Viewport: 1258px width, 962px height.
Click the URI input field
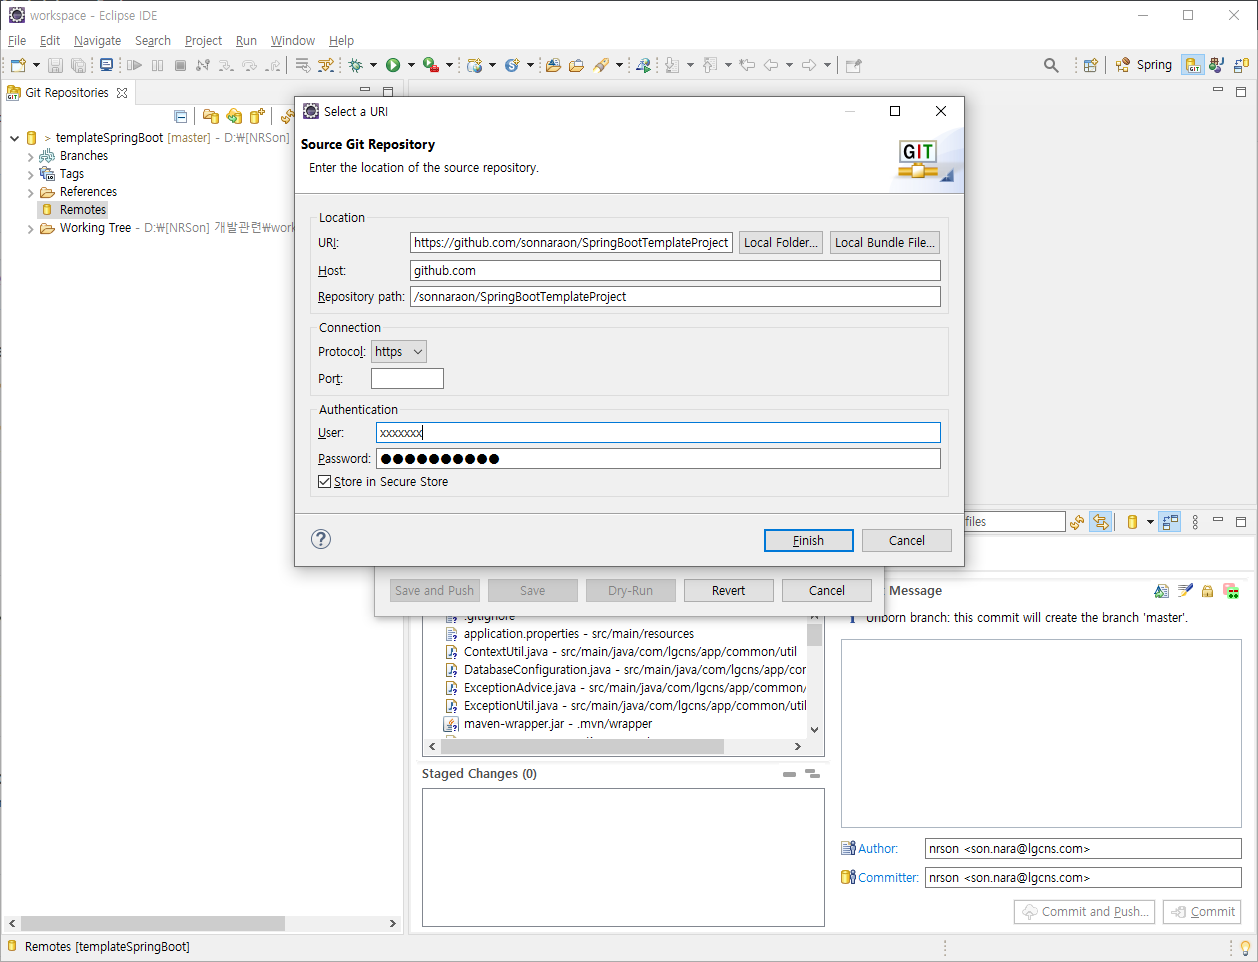click(x=571, y=242)
